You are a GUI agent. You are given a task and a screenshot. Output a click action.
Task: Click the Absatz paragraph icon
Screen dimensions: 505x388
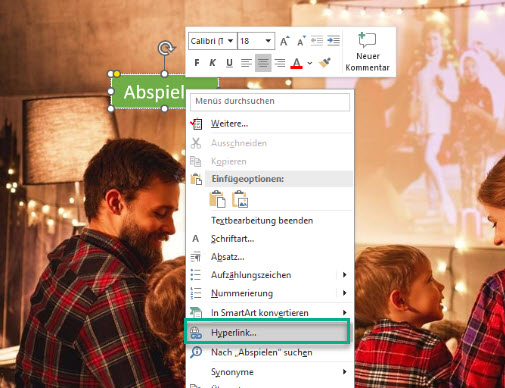tap(196, 257)
